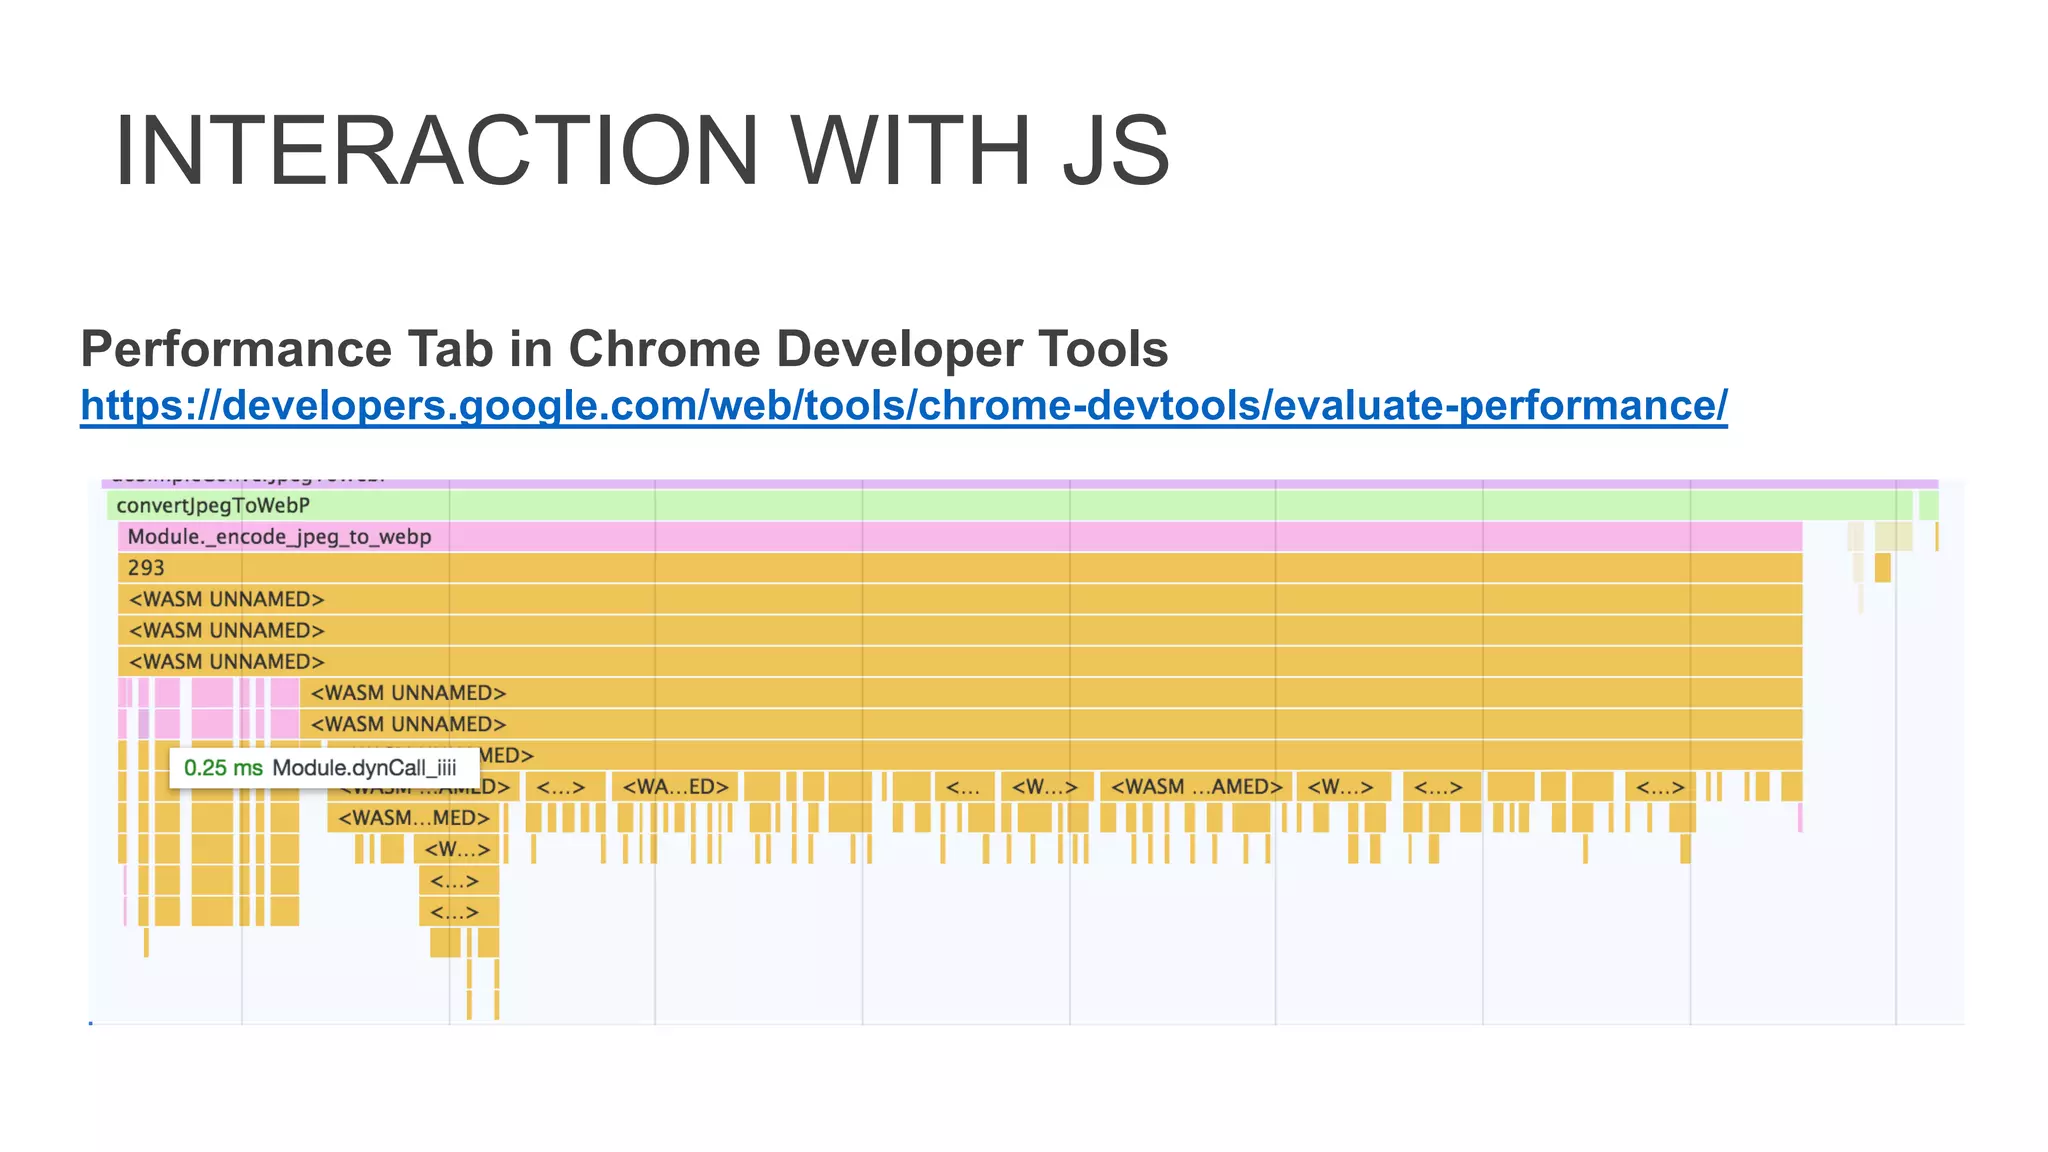Viewport: 2048px width, 1152px height.
Task: Select the small orange block at far right
Action: click(1882, 568)
